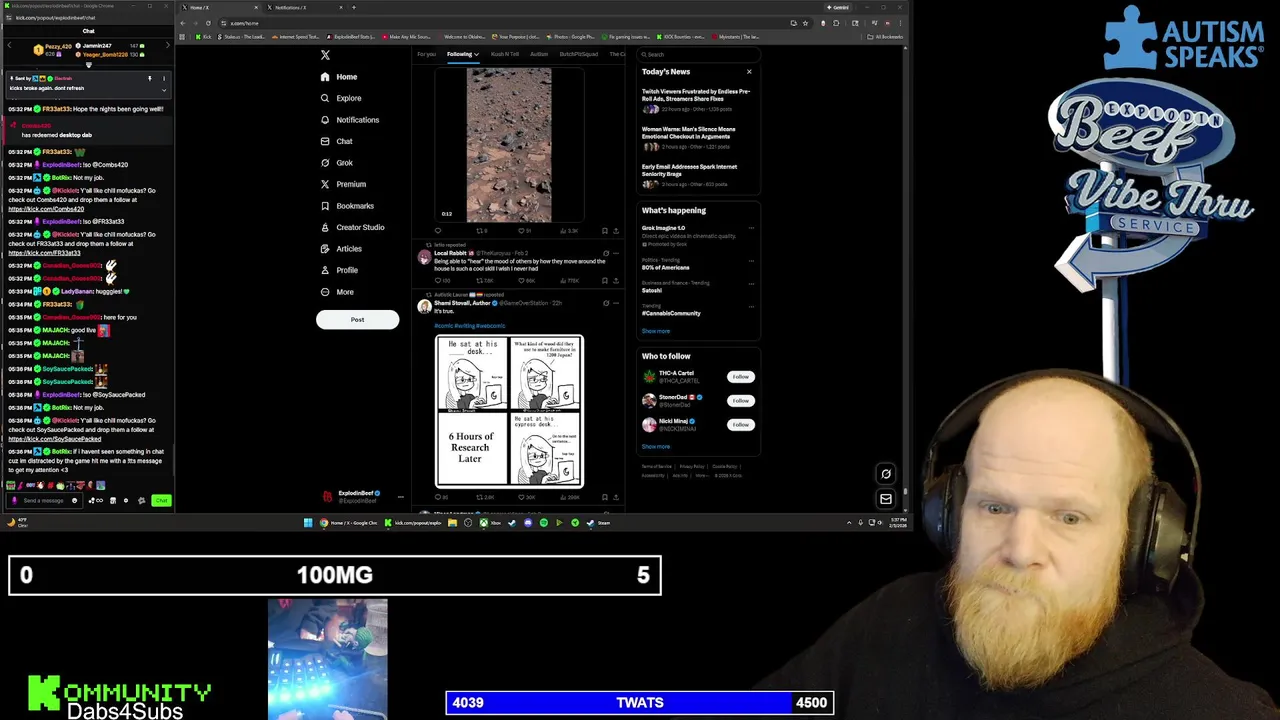Screen dimensions: 1280x720
Task: Open Creator Studio in X sidebar
Action: (352, 227)
